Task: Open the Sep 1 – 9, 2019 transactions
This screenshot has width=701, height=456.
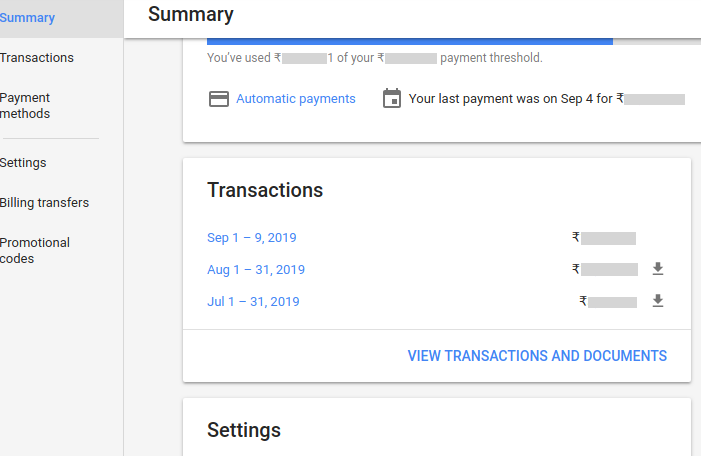Action: point(252,237)
